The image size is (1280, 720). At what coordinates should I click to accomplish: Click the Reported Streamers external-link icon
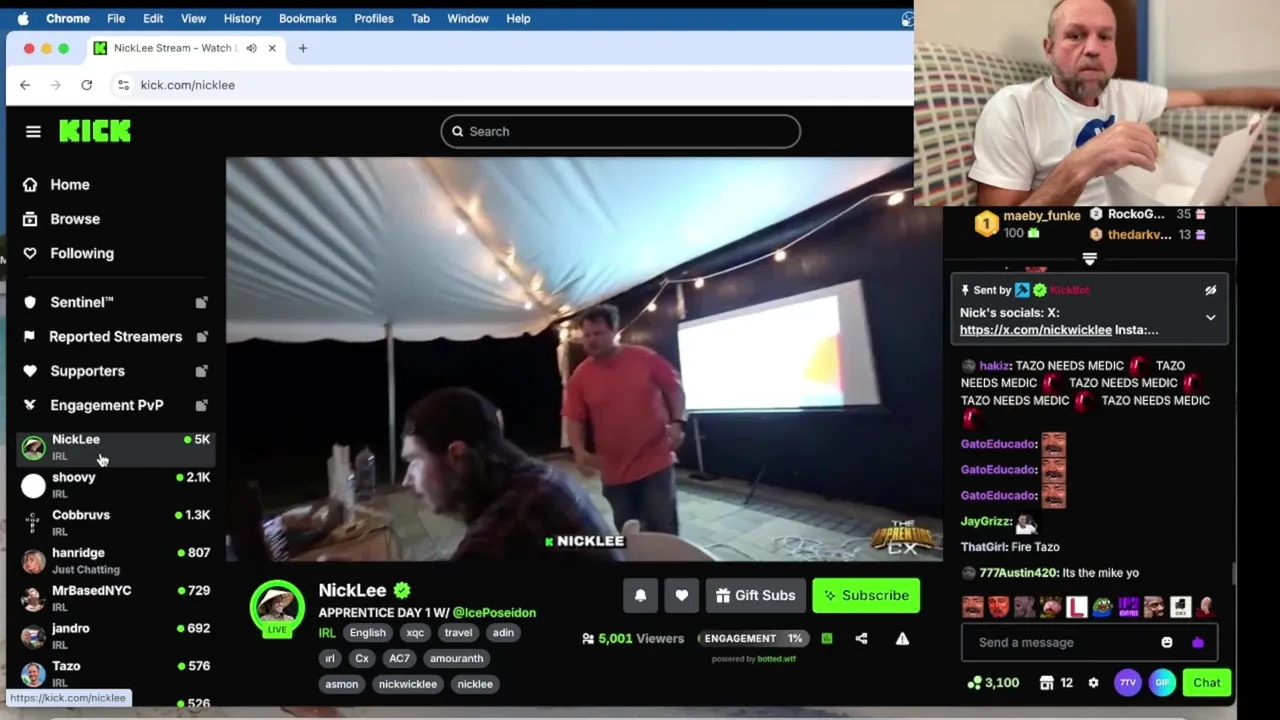(x=201, y=337)
